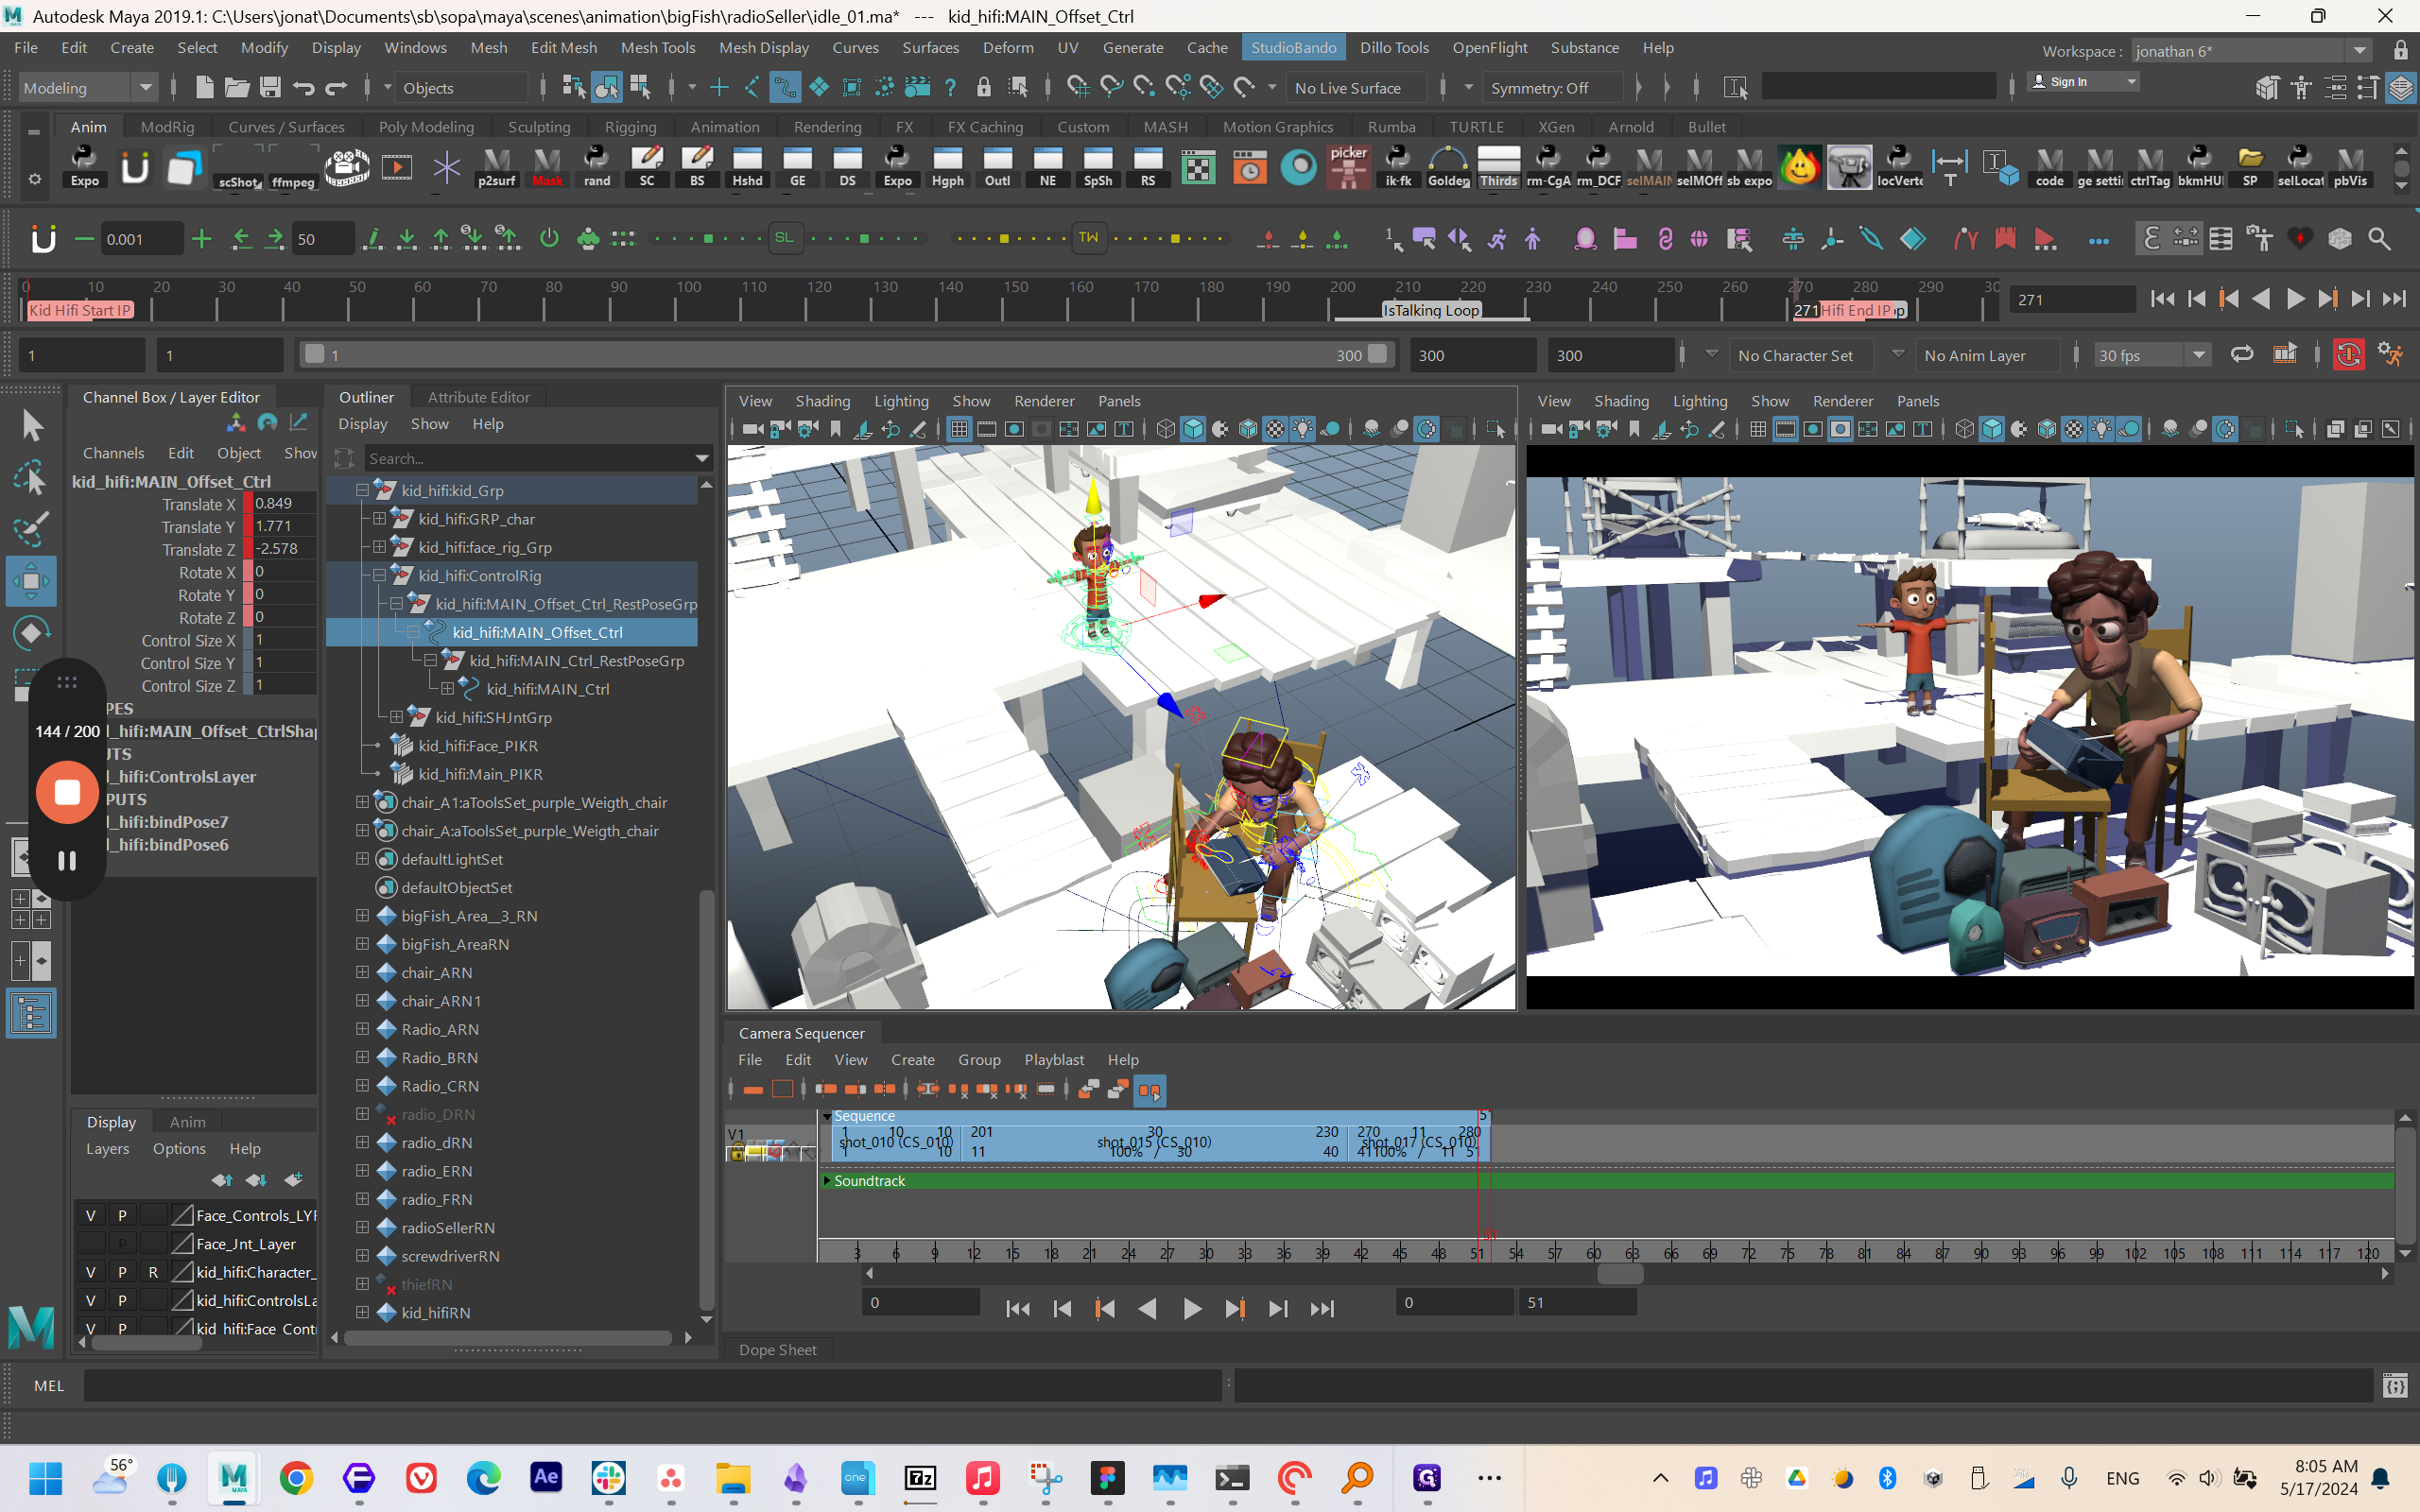
Task: Expand the kid_hifi:GRP_char node
Action: pos(380,518)
